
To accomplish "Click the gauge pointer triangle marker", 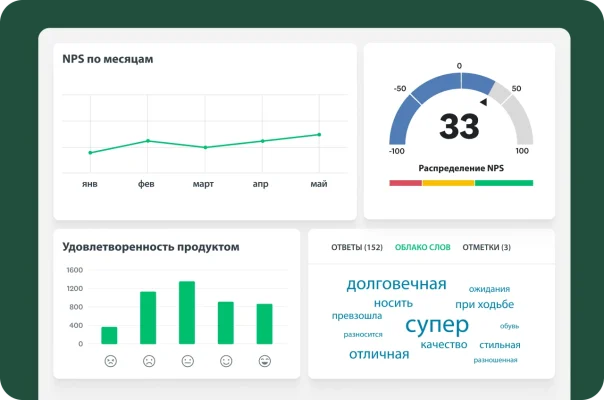I will point(483,102).
